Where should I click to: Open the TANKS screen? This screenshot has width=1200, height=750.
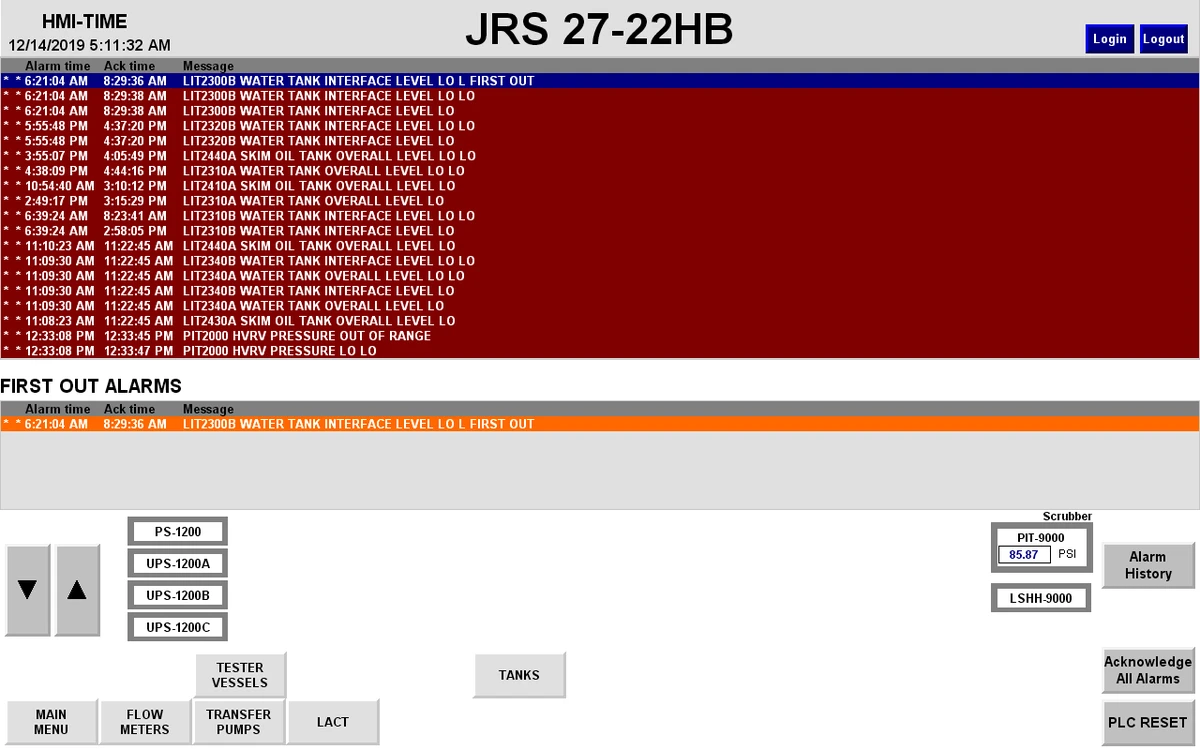(519, 675)
